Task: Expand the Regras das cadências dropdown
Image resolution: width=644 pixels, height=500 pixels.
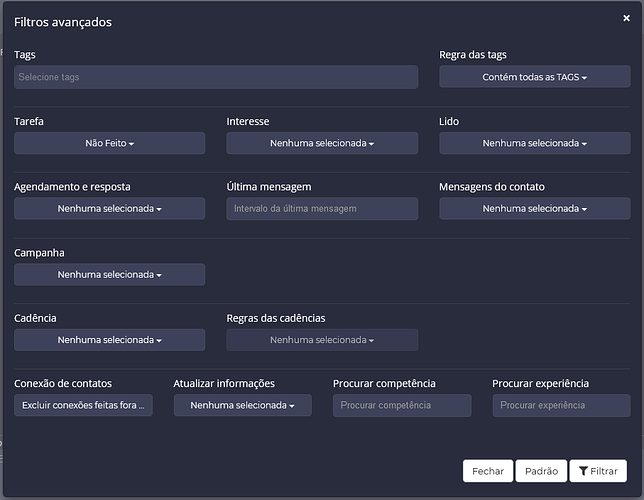Action: (322, 340)
